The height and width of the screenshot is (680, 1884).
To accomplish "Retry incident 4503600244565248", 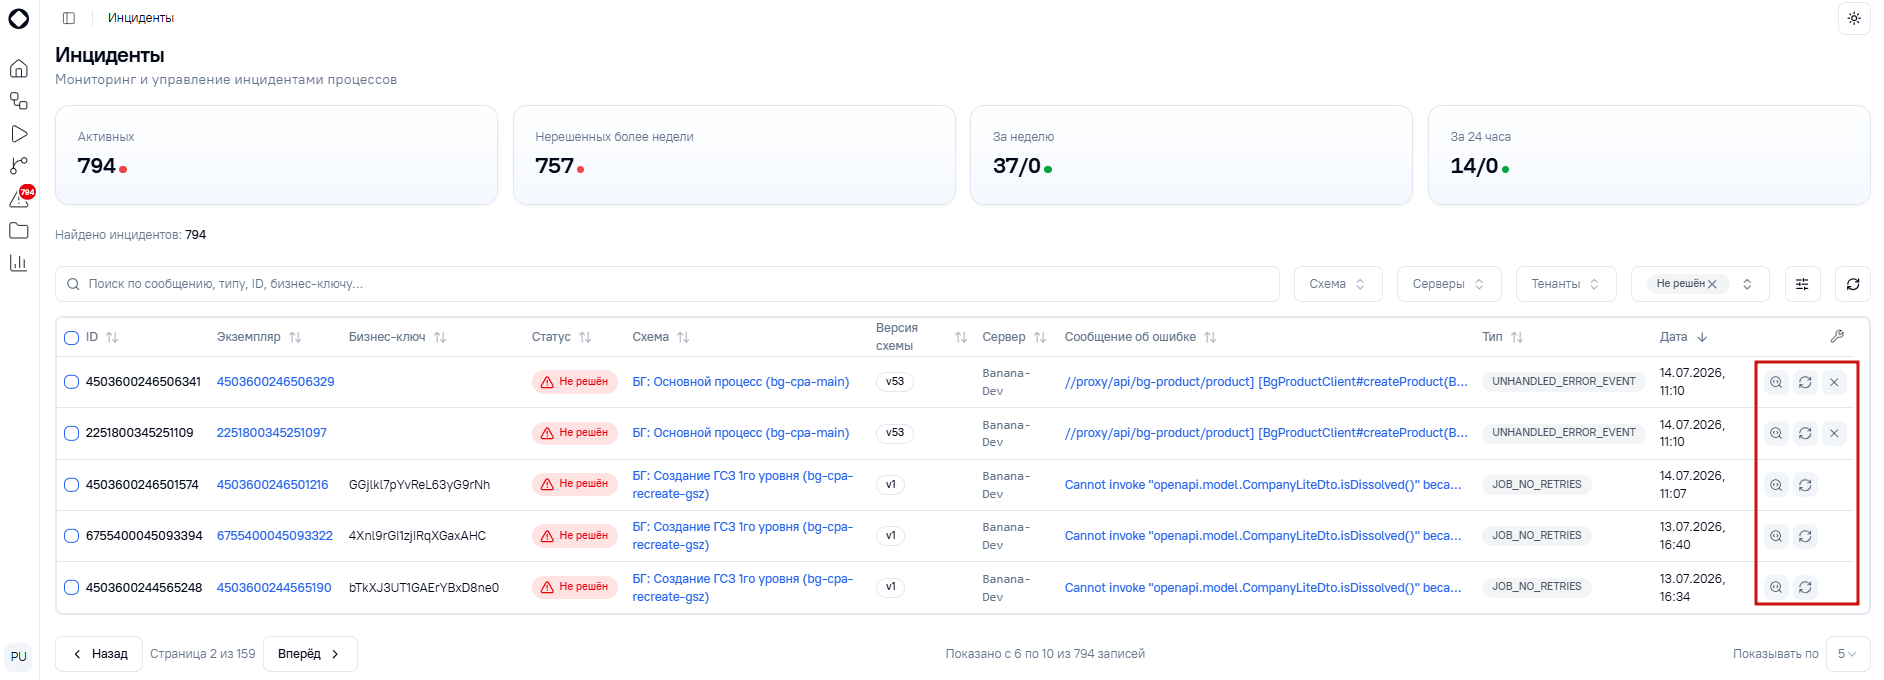I will (x=1805, y=587).
